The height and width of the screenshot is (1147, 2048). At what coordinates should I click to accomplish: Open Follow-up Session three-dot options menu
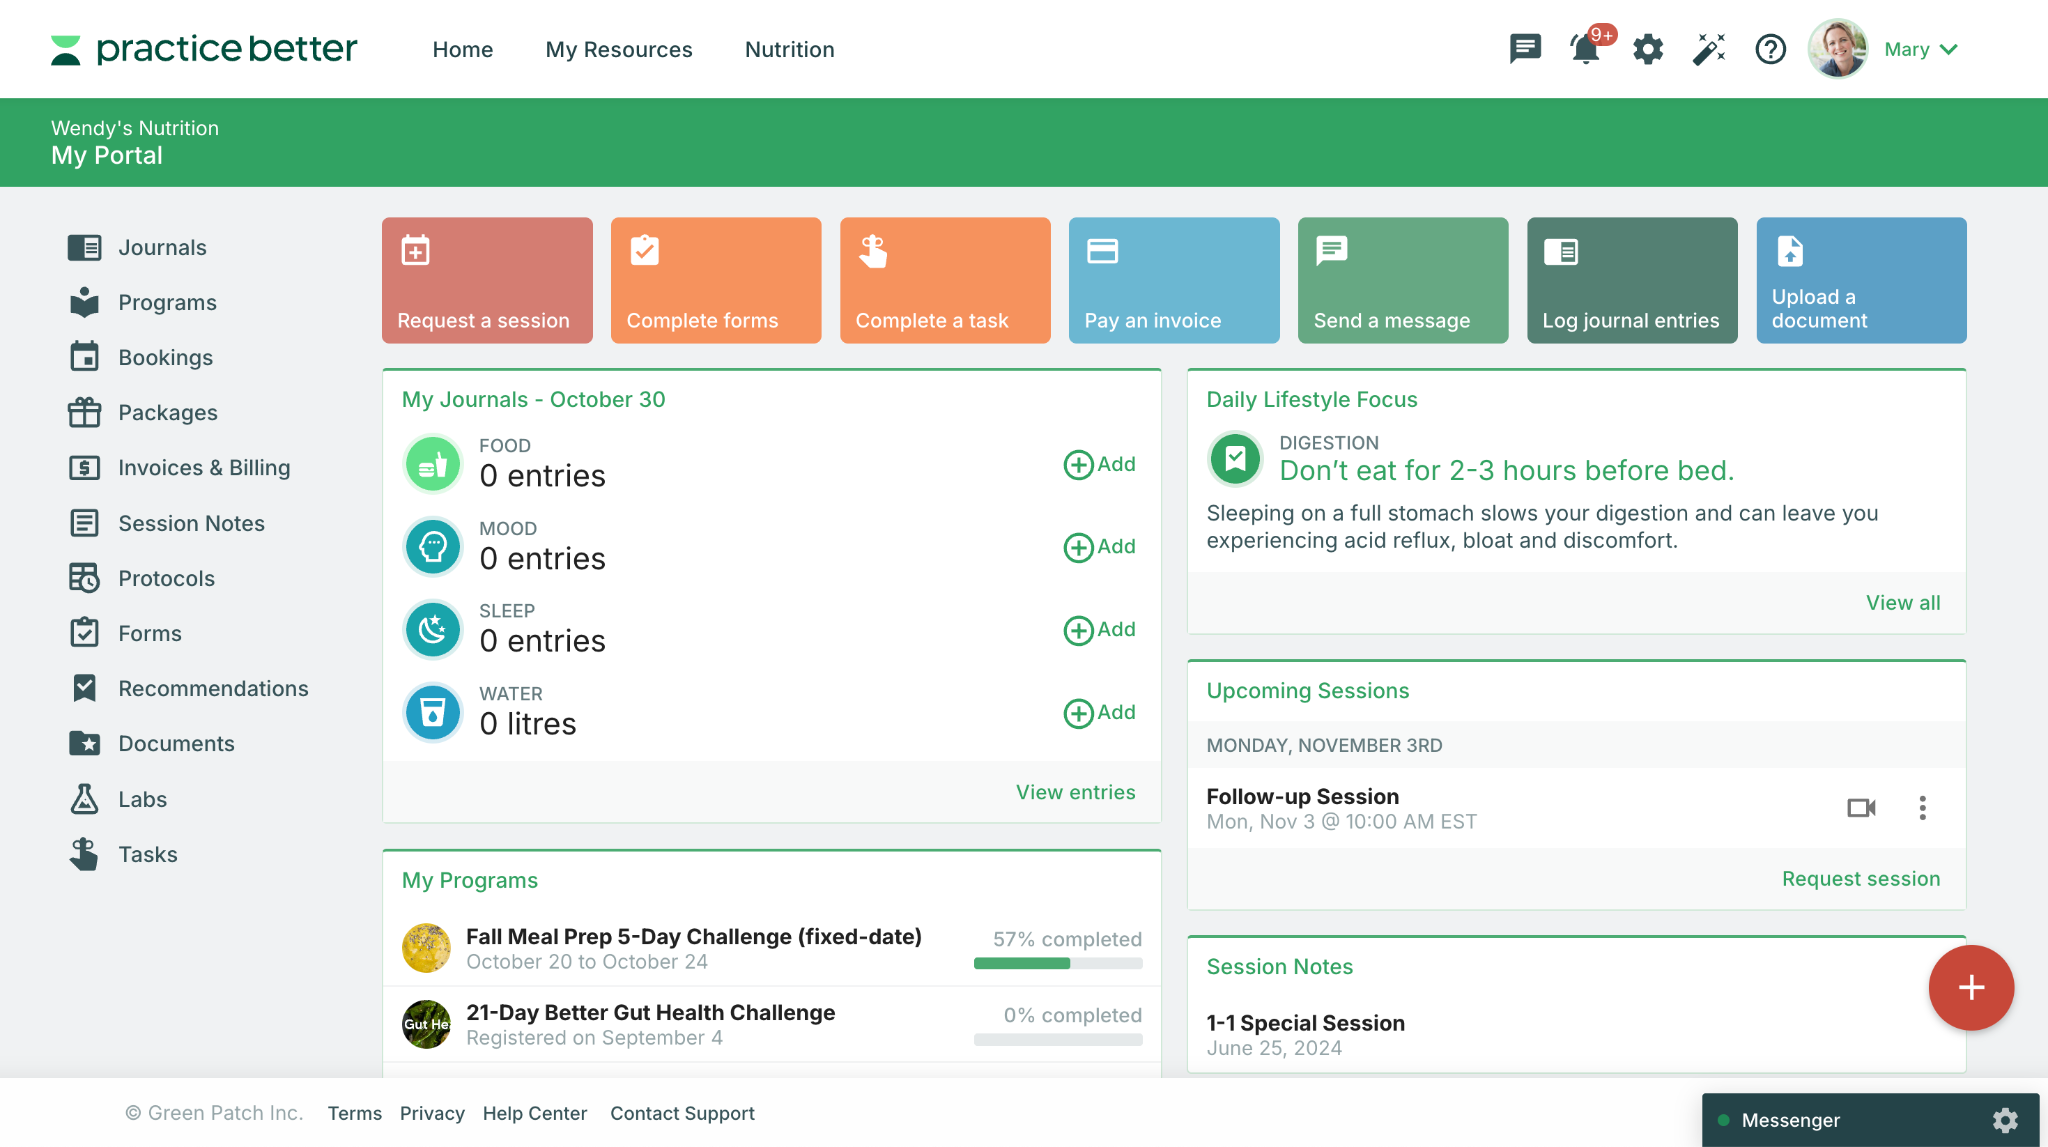coord(1922,807)
